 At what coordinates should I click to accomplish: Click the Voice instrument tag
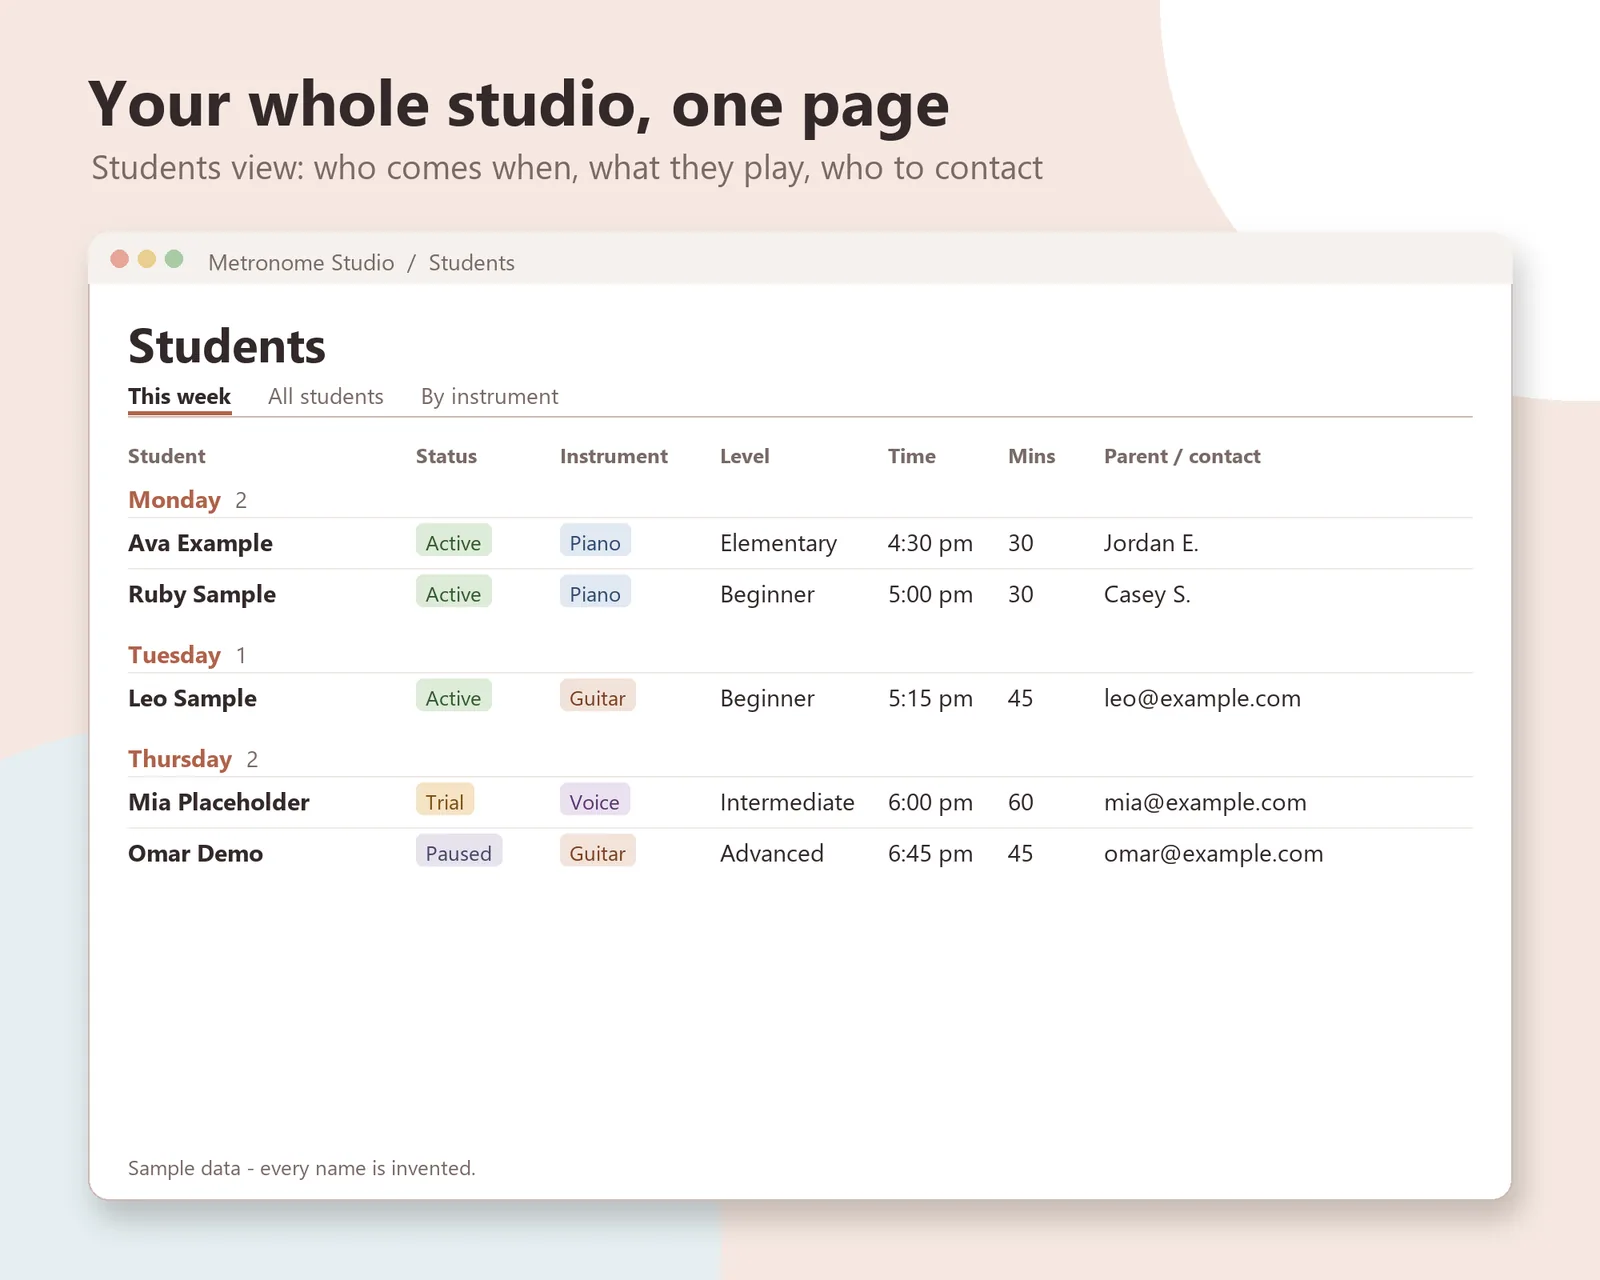(595, 800)
